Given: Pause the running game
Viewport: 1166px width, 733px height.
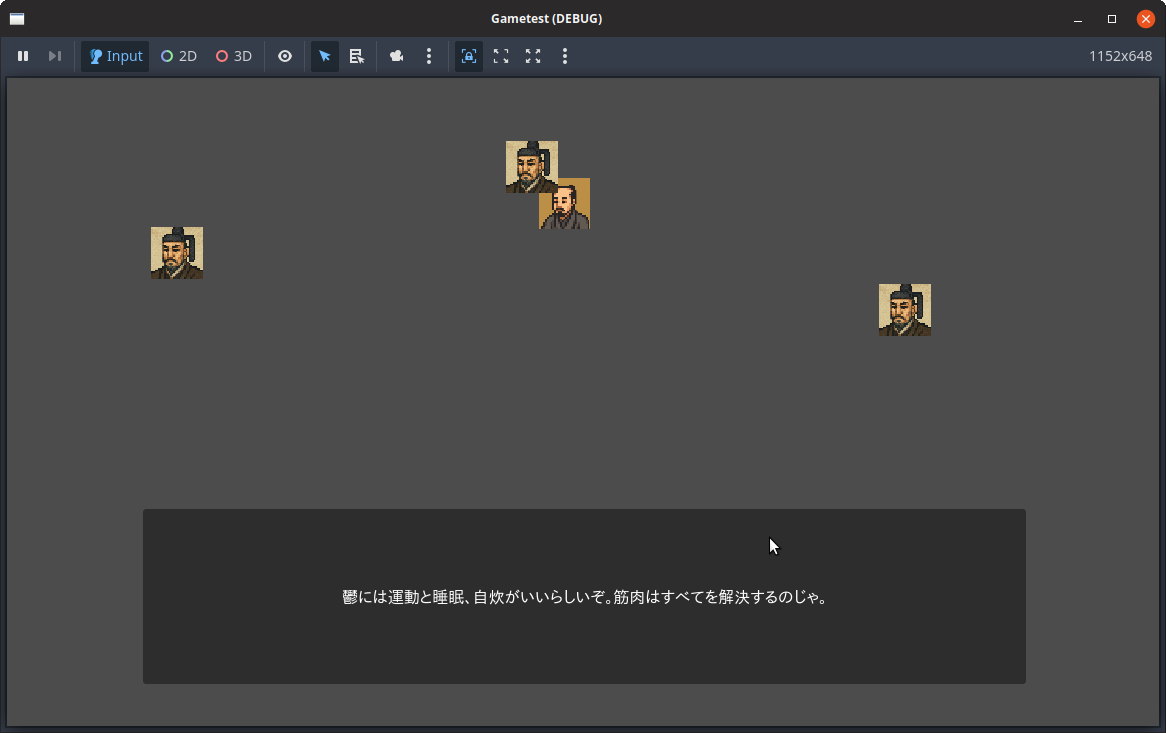Looking at the screenshot, I should [23, 56].
